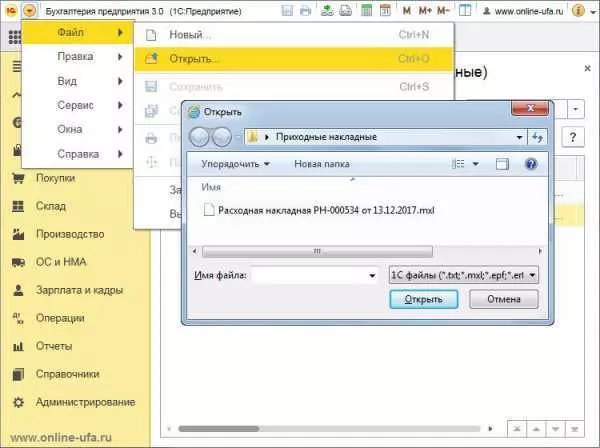Open the Сервис menu

[x=78, y=105]
